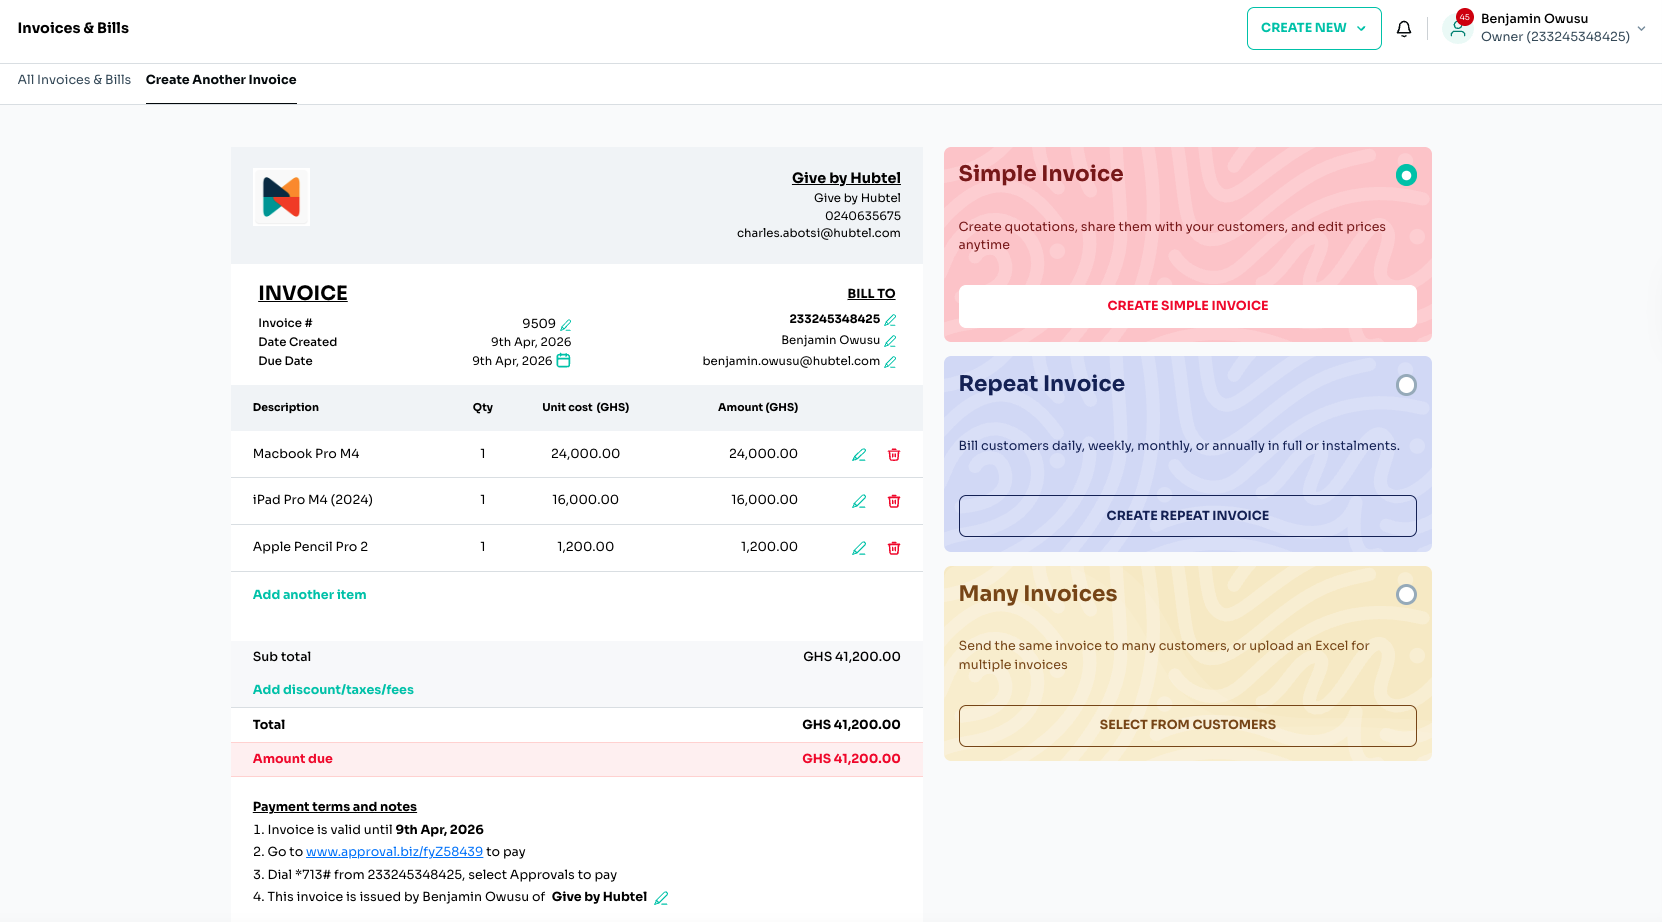Expand the Create New dropdown
Image resolution: width=1662 pixels, height=922 pixels.
pos(1313,28)
